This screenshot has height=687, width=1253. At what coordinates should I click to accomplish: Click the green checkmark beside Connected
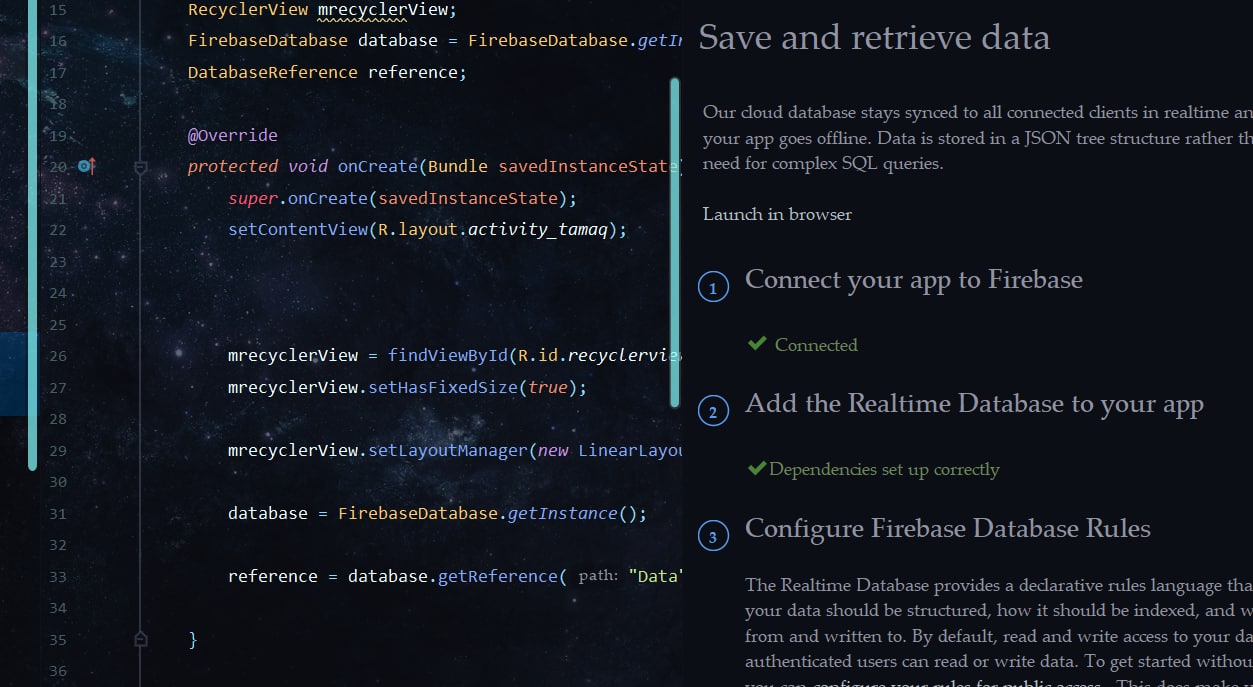click(757, 344)
